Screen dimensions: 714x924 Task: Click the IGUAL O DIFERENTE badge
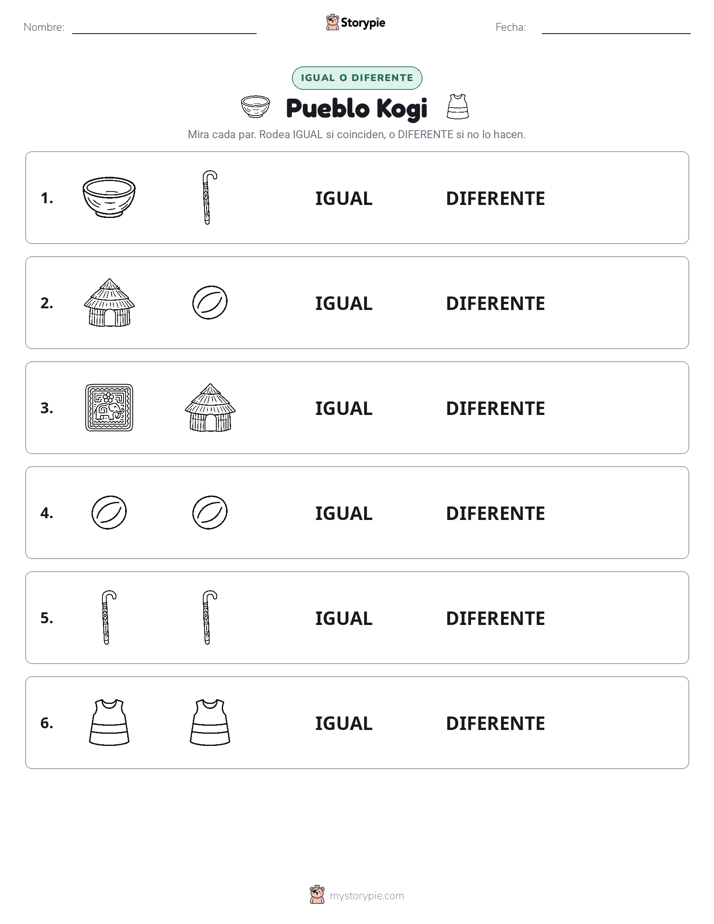357,78
